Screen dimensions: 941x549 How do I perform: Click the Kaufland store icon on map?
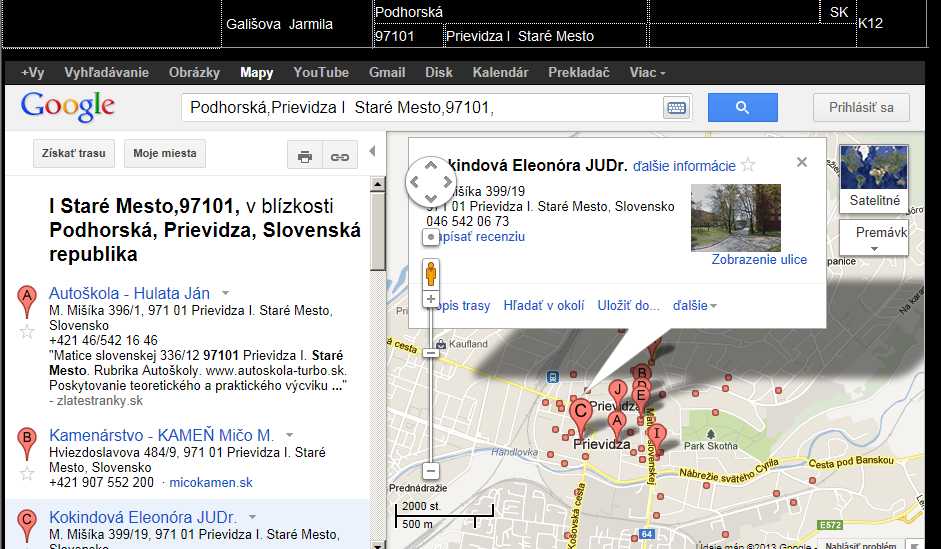point(441,344)
